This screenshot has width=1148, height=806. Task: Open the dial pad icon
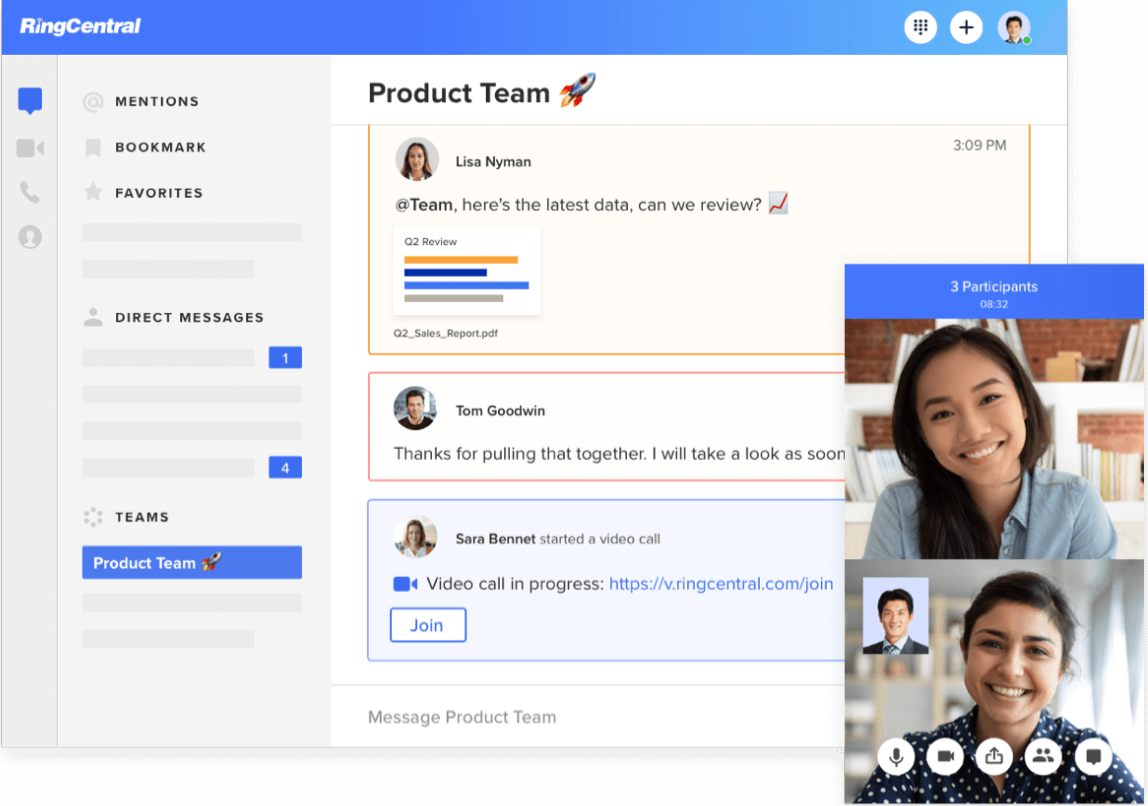(x=920, y=27)
